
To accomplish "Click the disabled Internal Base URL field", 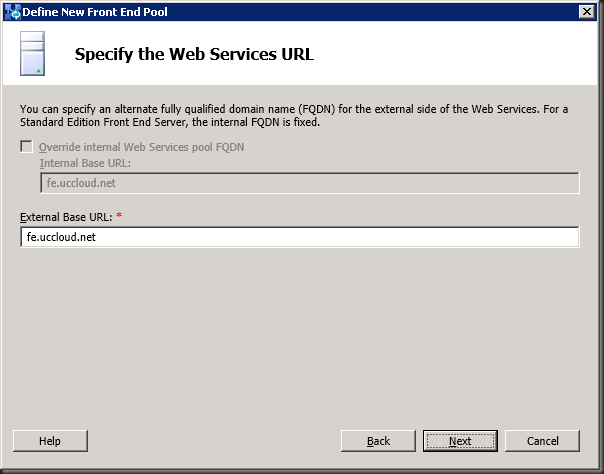I will (309, 183).
